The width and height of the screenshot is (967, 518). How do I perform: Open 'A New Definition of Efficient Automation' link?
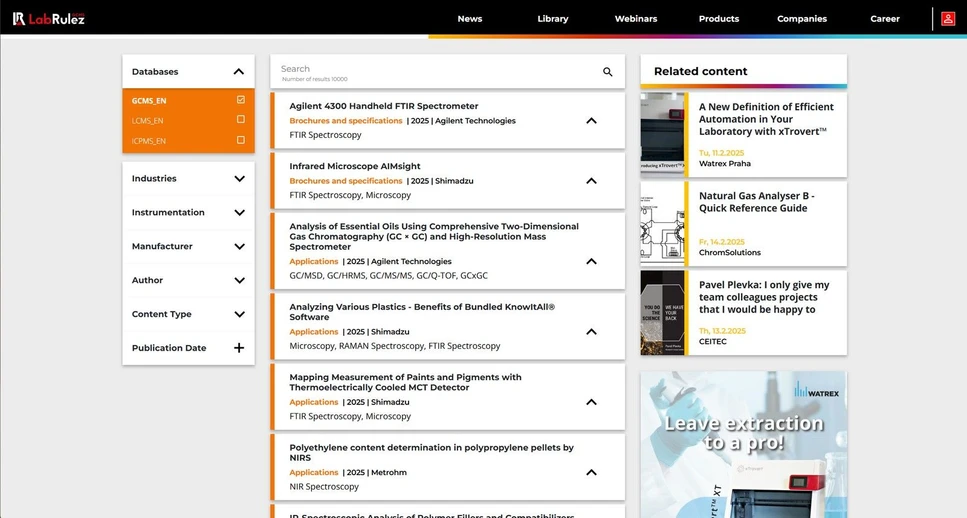tap(766, 119)
